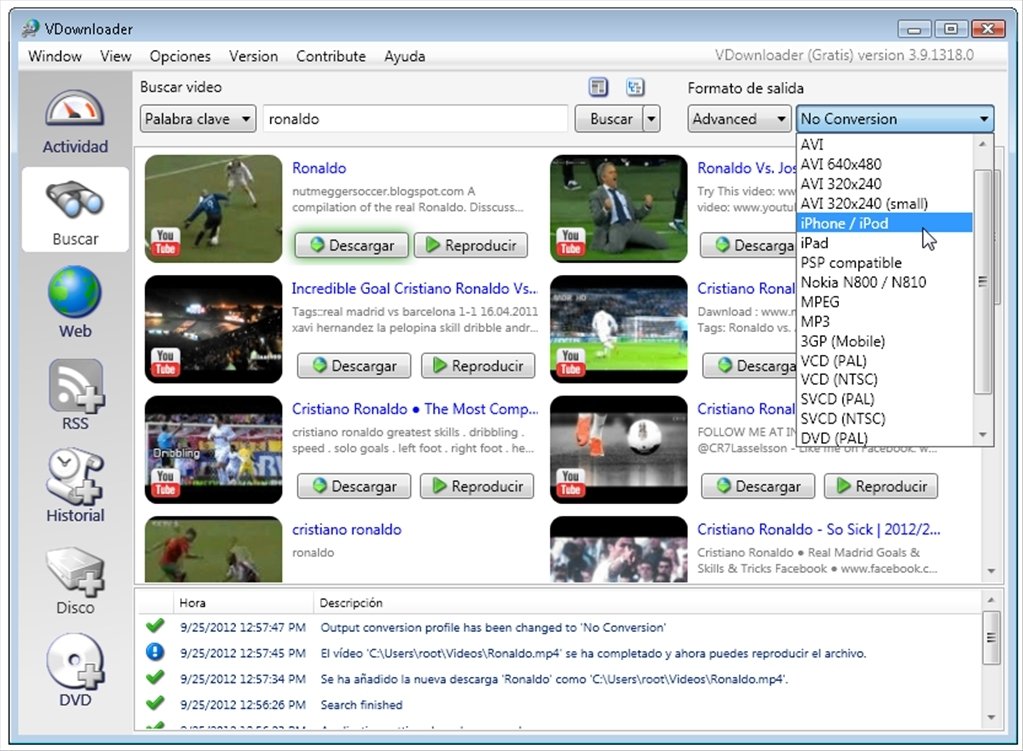Choose AVI from the format list

coord(885,144)
